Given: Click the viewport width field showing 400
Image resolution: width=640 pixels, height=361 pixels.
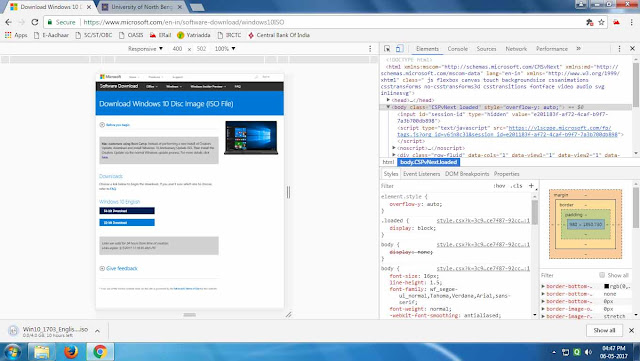Looking at the screenshot, I should pyautogui.click(x=177, y=49).
